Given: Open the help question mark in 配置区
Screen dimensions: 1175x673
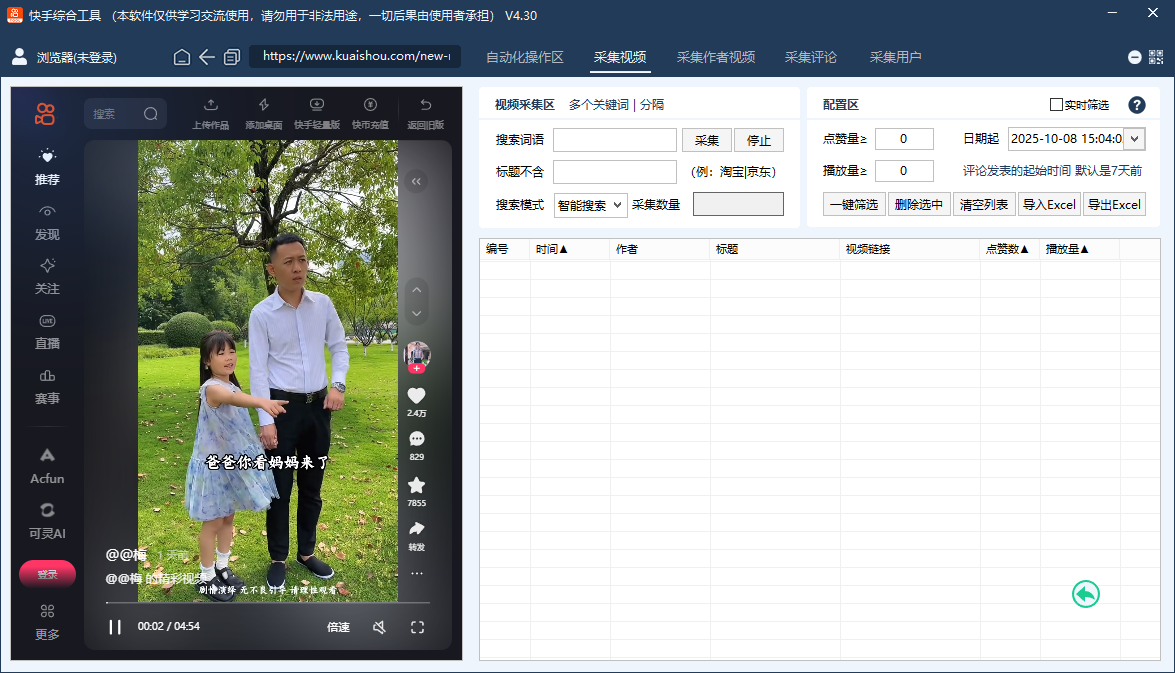Looking at the screenshot, I should tap(1137, 104).
